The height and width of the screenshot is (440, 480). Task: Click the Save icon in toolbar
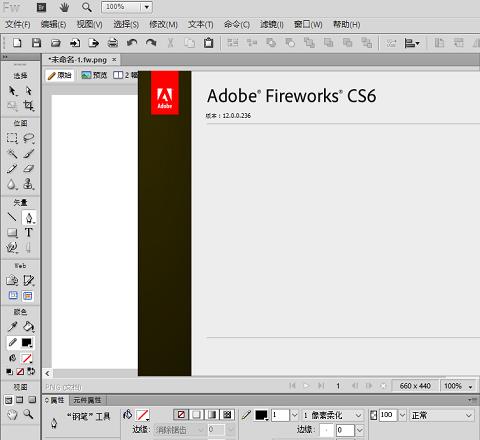click(x=36, y=43)
